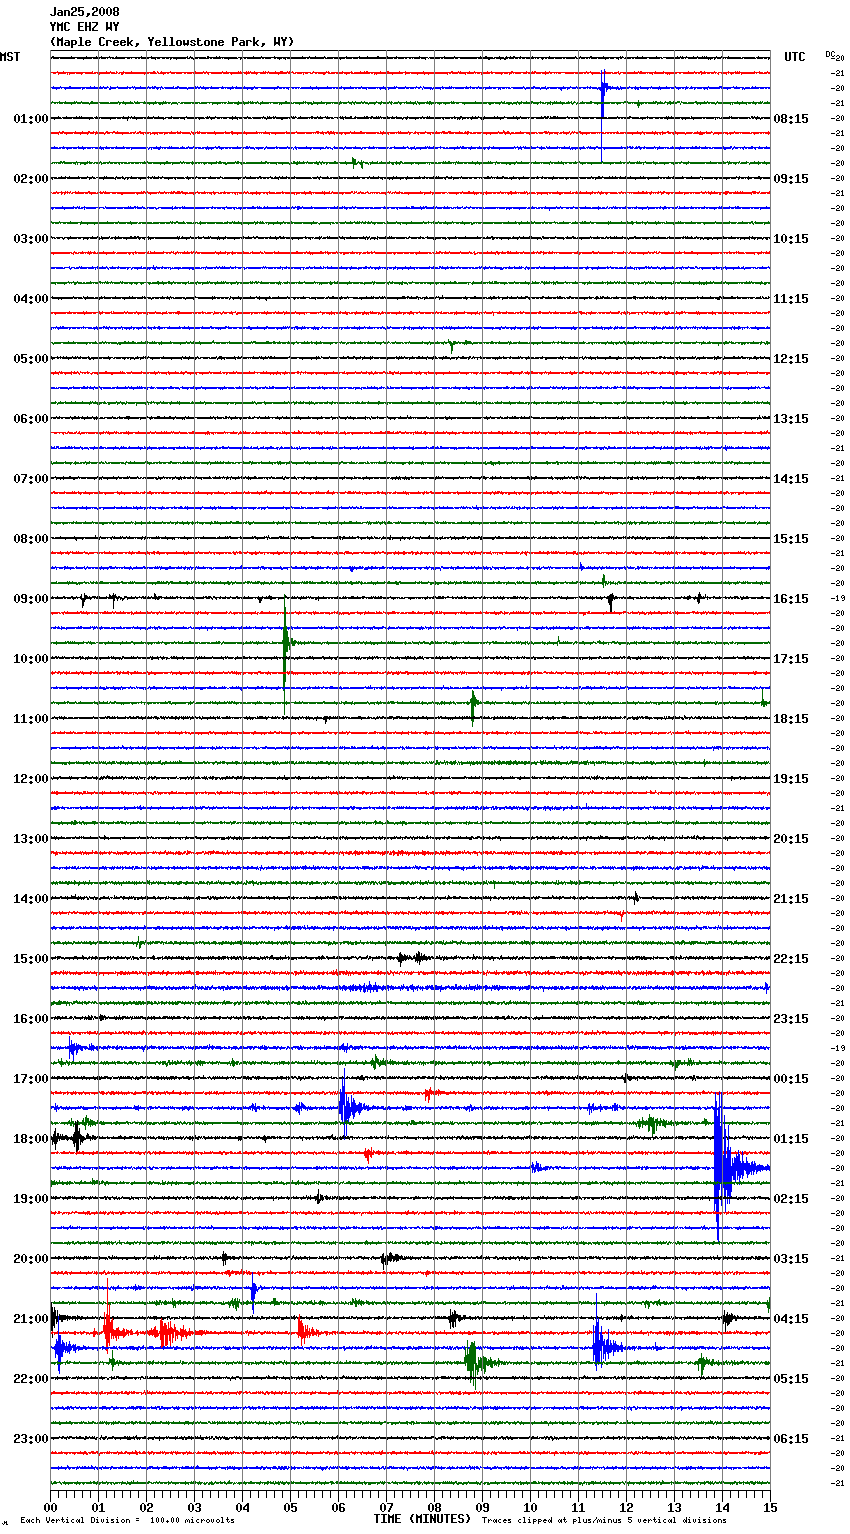Select the 11:00 MST time label
Image resolution: width=850 pixels, height=1534 pixels.
(31, 719)
